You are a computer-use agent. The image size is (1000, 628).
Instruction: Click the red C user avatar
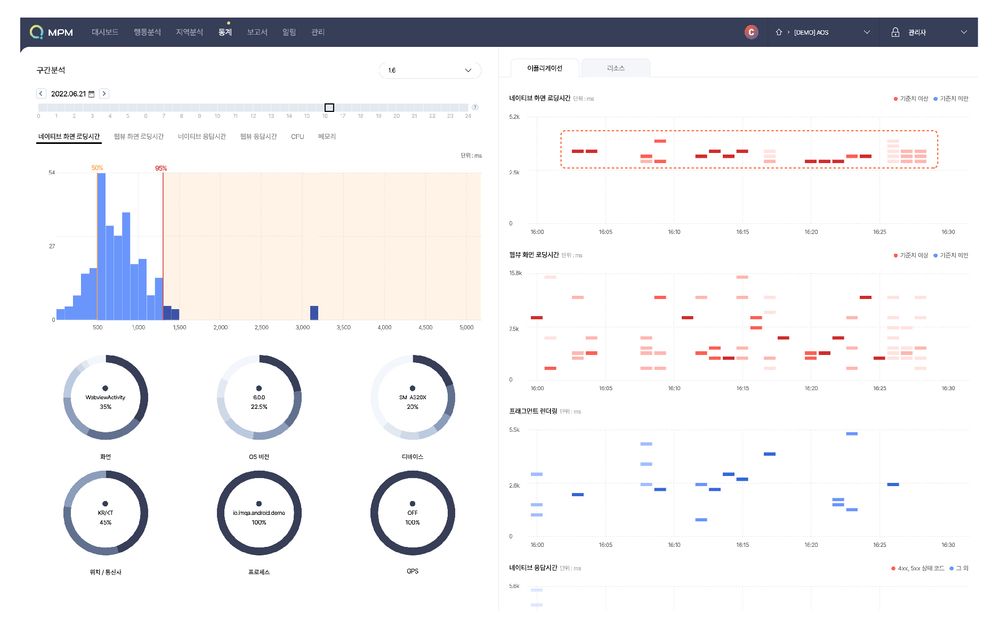pyautogui.click(x=751, y=32)
